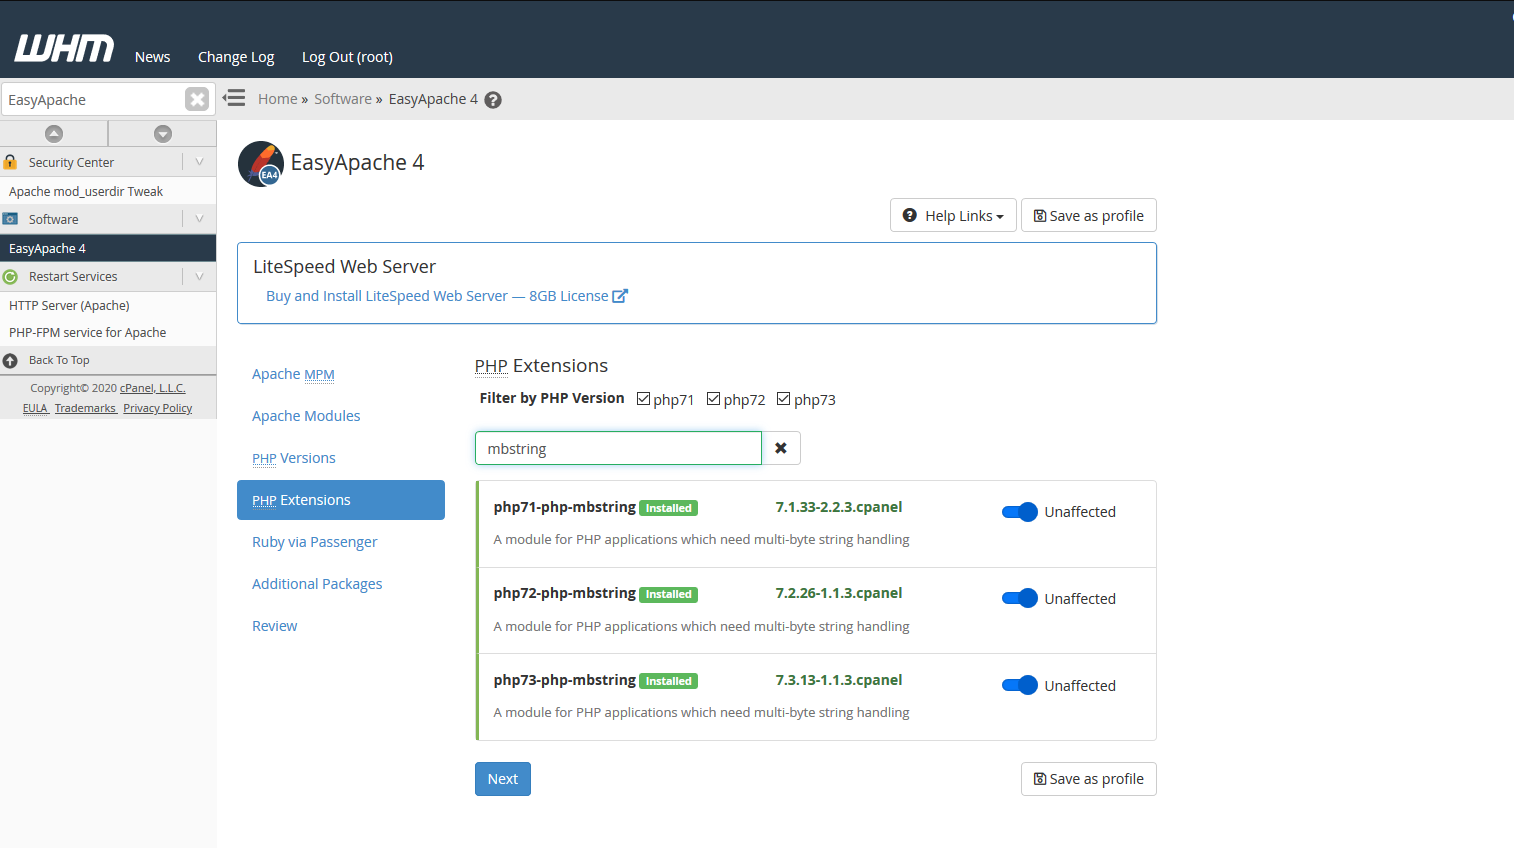Click version 7.3.13-1.1.3.cpanel text

[x=839, y=680]
